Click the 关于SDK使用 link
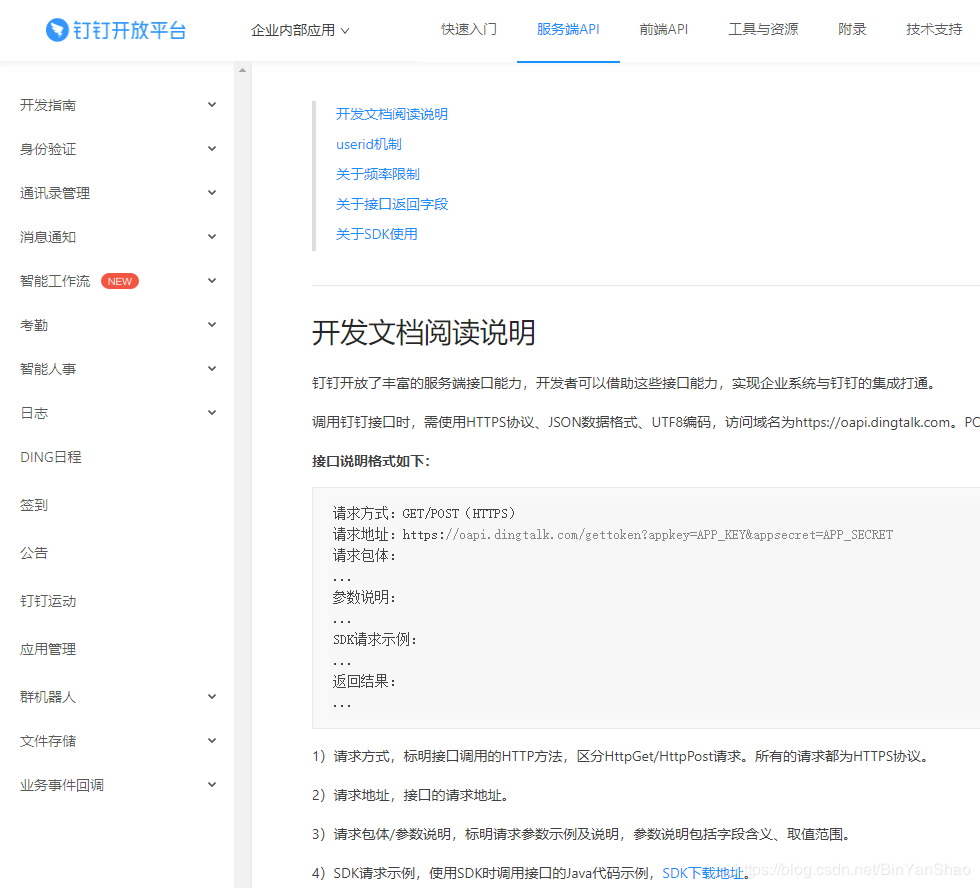 coord(376,234)
